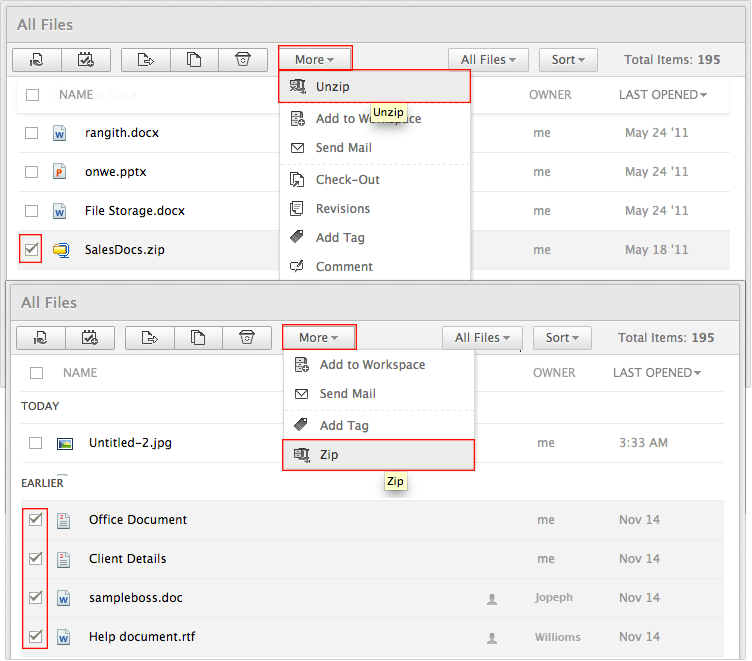Expand the Sort dropdown in the lower panel
The width and height of the screenshot is (752, 661).
(x=562, y=338)
